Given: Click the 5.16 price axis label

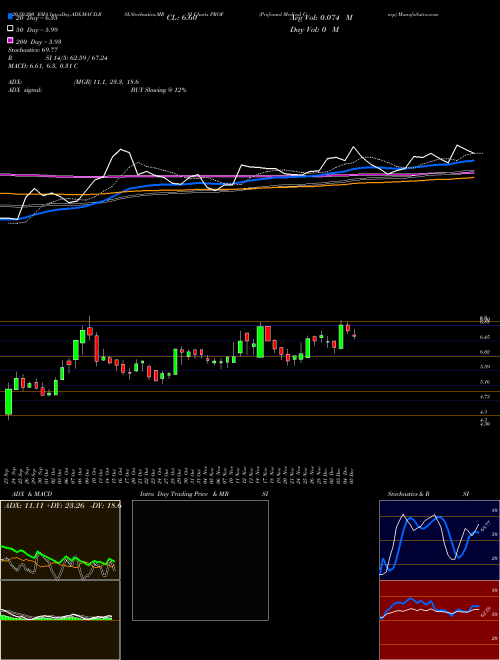Looking at the screenshot, I should click(x=485, y=382).
